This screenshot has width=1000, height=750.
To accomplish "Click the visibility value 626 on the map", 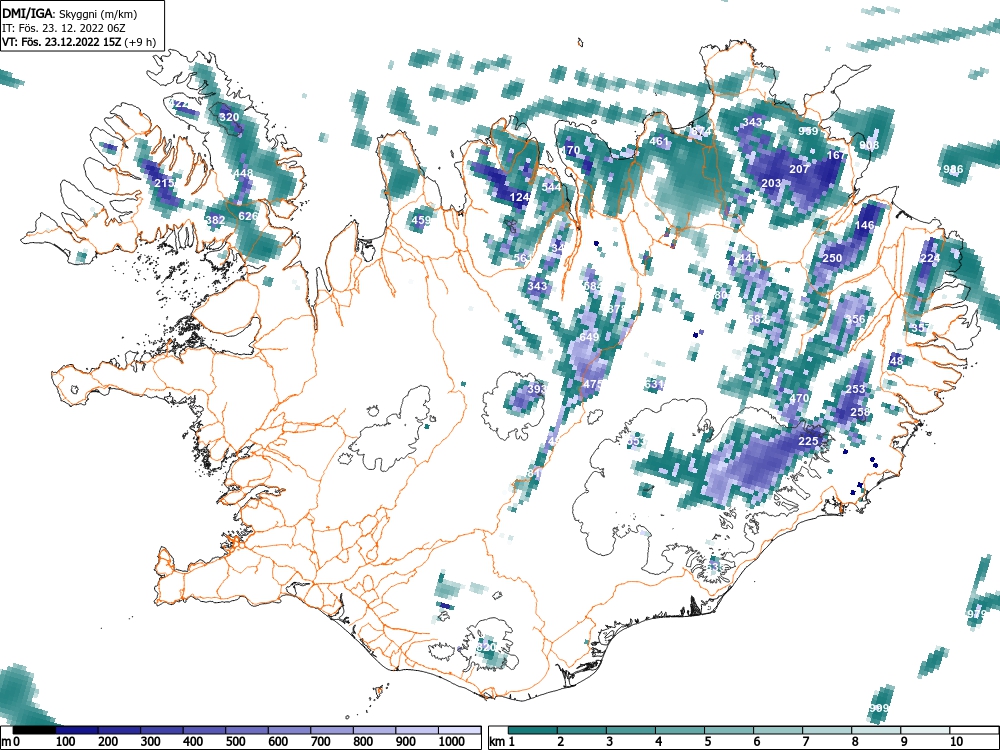I will pyautogui.click(x=248, y=216).
